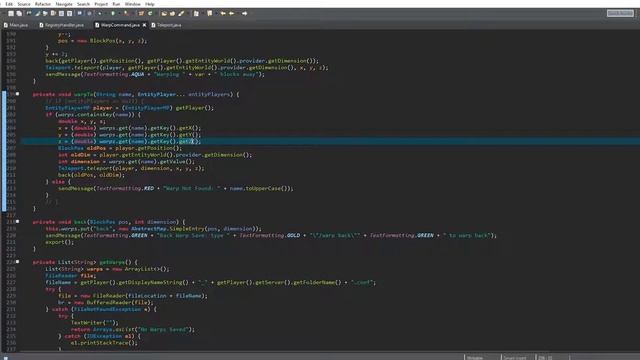Screen dimensions: 640x360
Task: Open the Refactor menu
Action: click(43, 4)
